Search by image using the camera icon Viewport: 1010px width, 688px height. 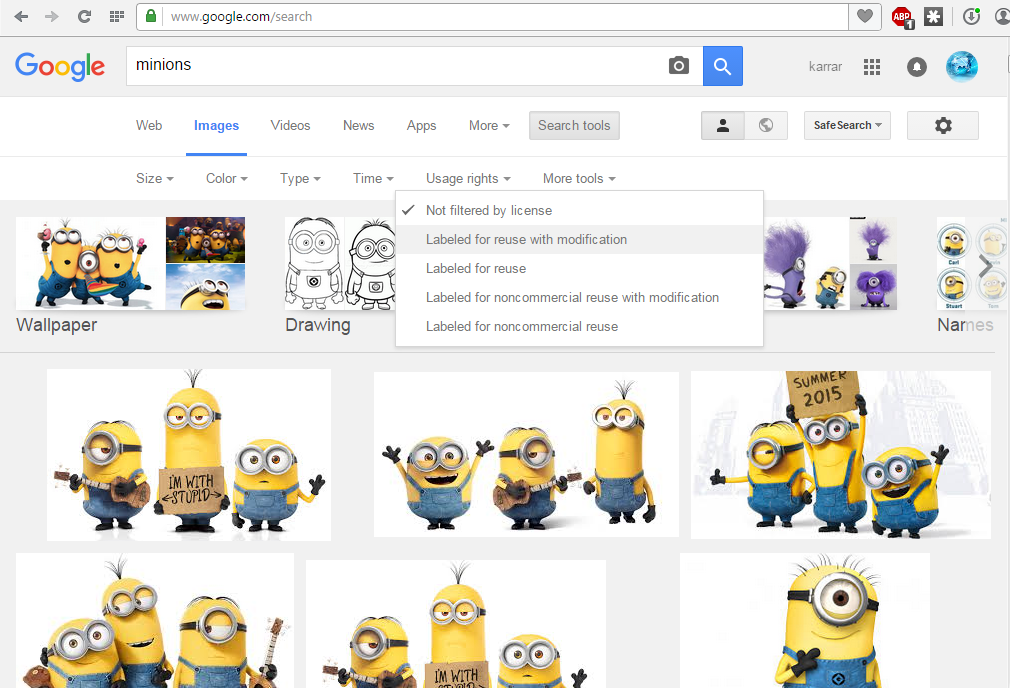pyautogui.click(x=679, y=66)
